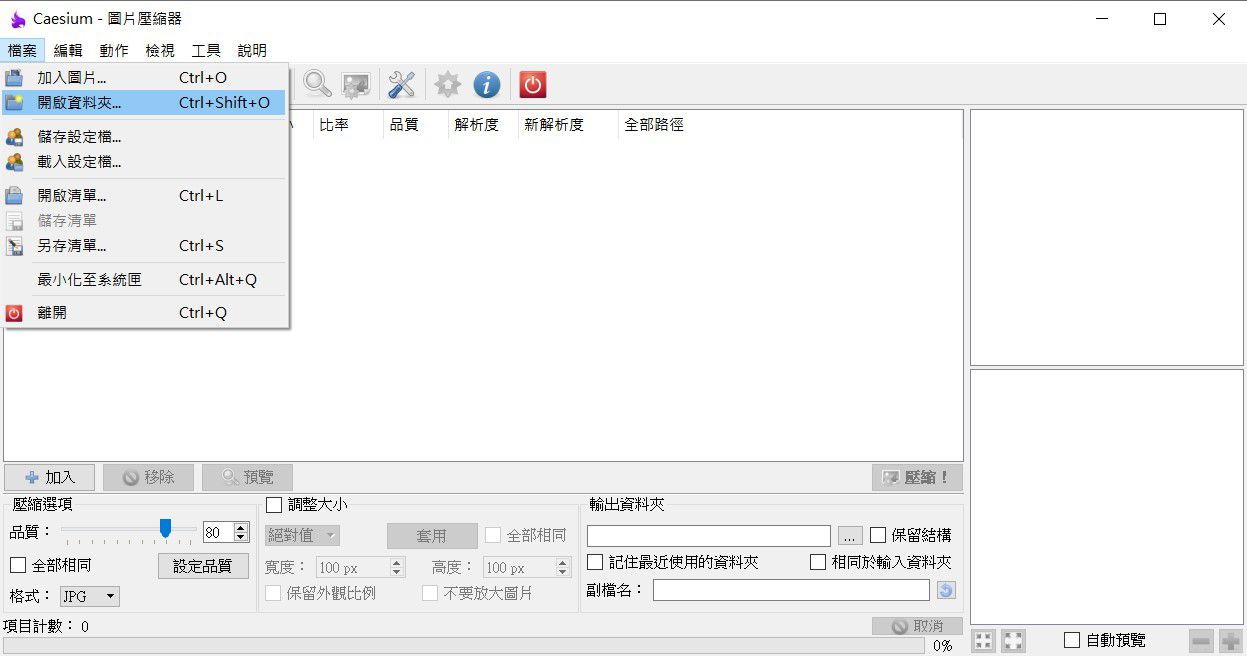Viewport: 1247px width, 656px height.
Task: Click the 高度 spinner up arrow
Action: (x=565, y=563)
